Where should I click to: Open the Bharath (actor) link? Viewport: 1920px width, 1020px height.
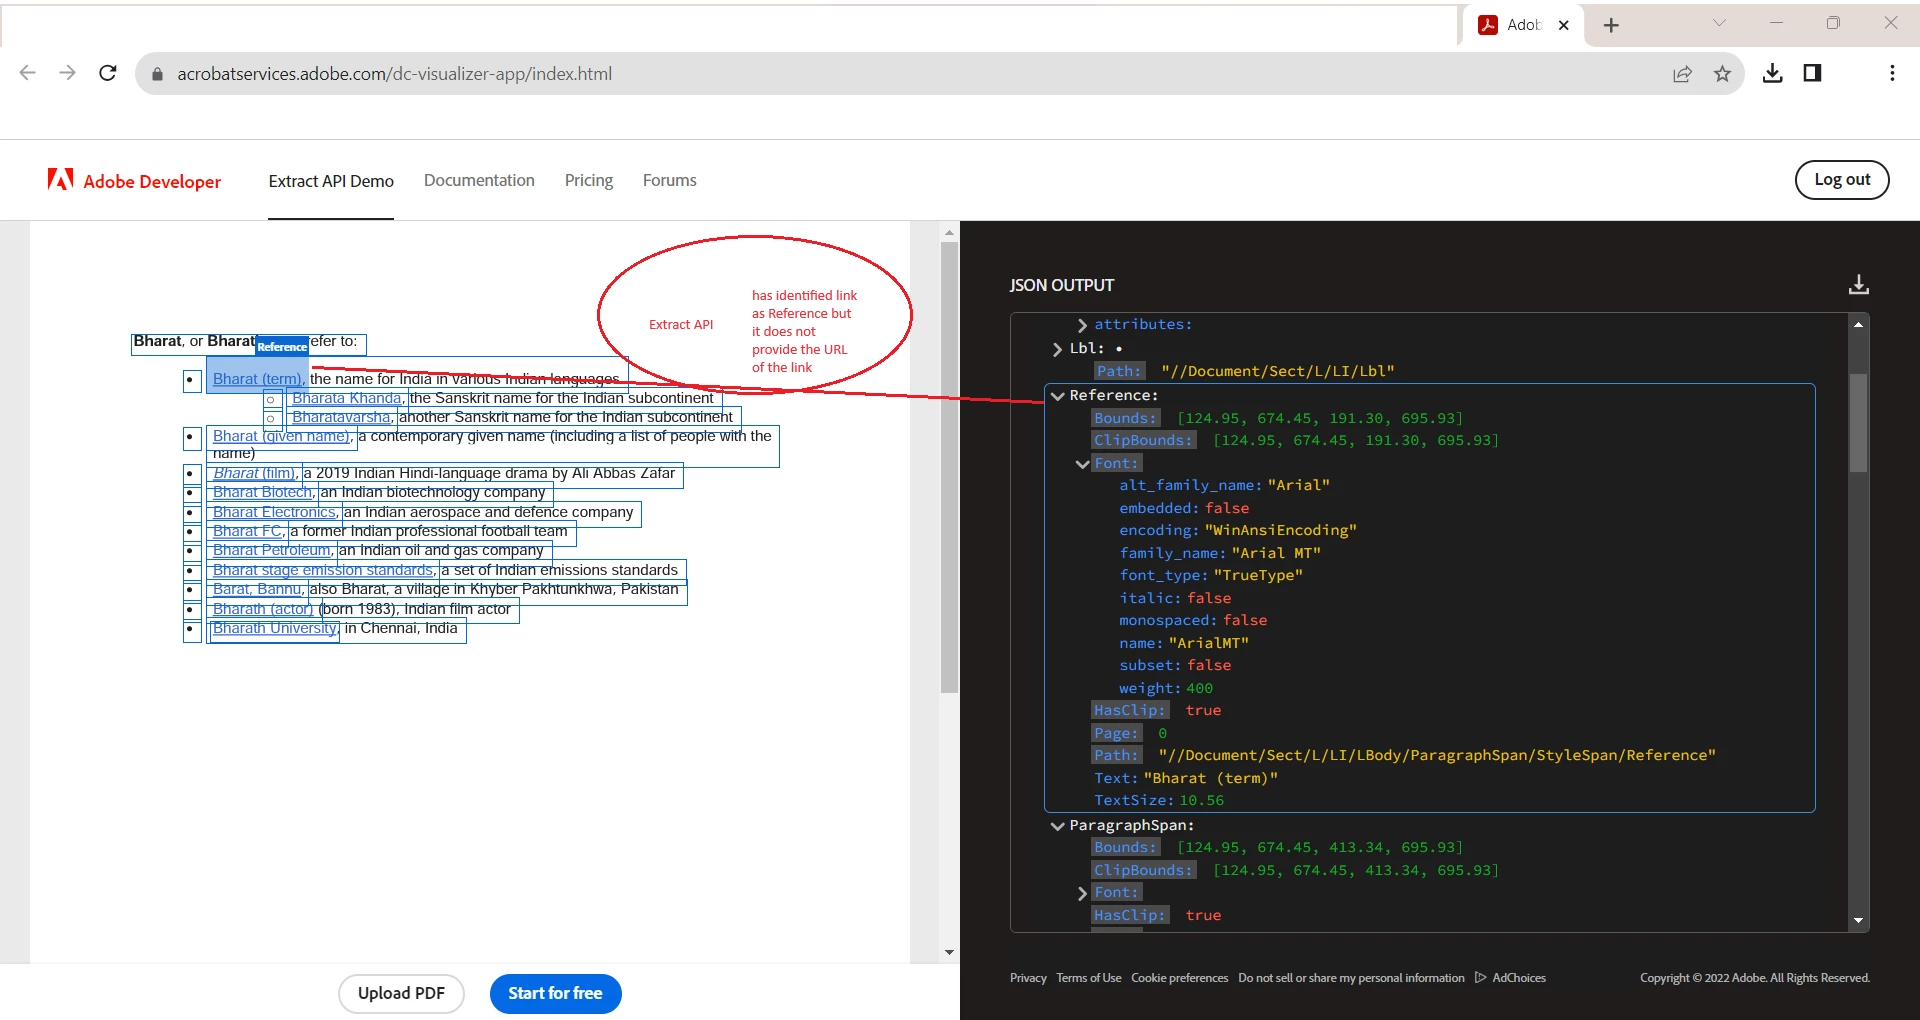[x=262, y=609]
